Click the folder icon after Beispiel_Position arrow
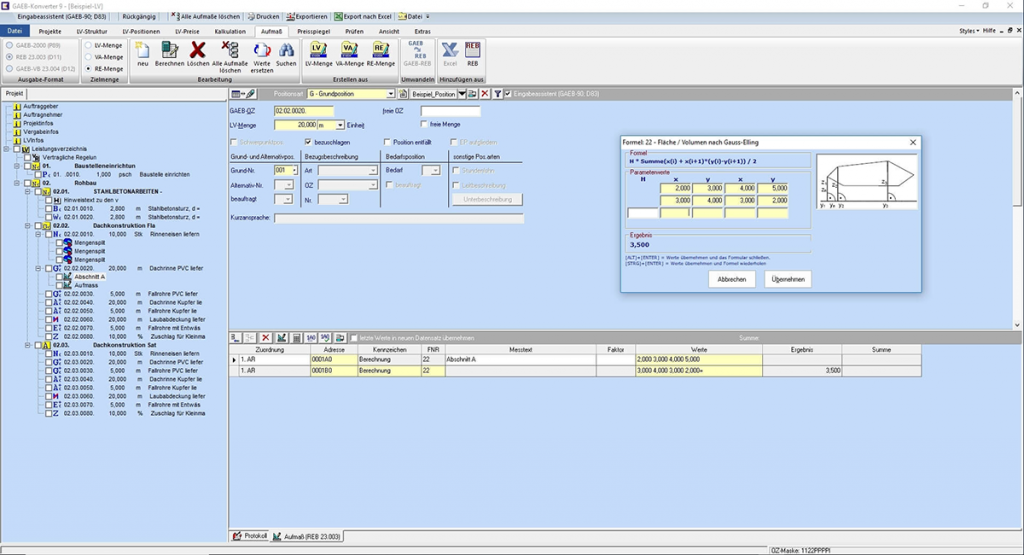This screenshot has width=1024, height=555. [x=472, y=94]
